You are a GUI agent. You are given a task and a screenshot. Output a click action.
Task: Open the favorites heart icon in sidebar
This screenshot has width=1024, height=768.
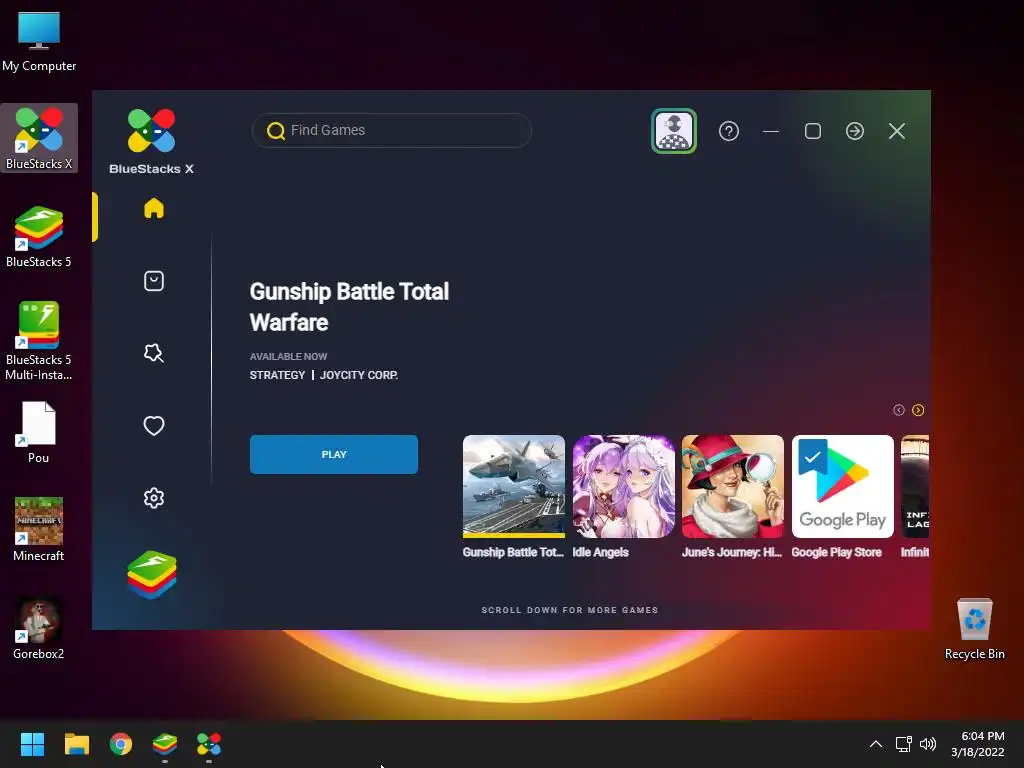pos(153,426)
